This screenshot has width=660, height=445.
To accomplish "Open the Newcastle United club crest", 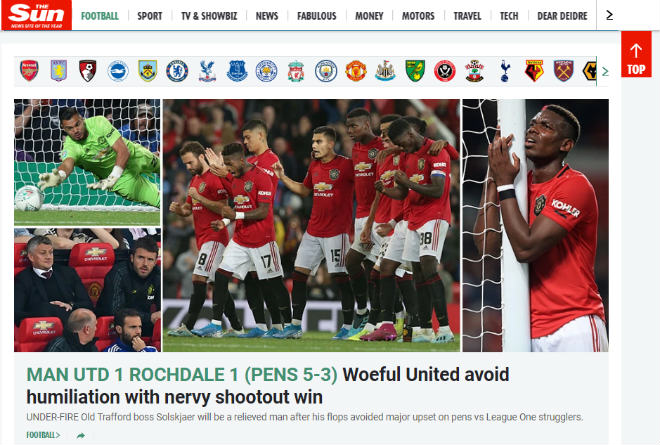I will (385, 71).
